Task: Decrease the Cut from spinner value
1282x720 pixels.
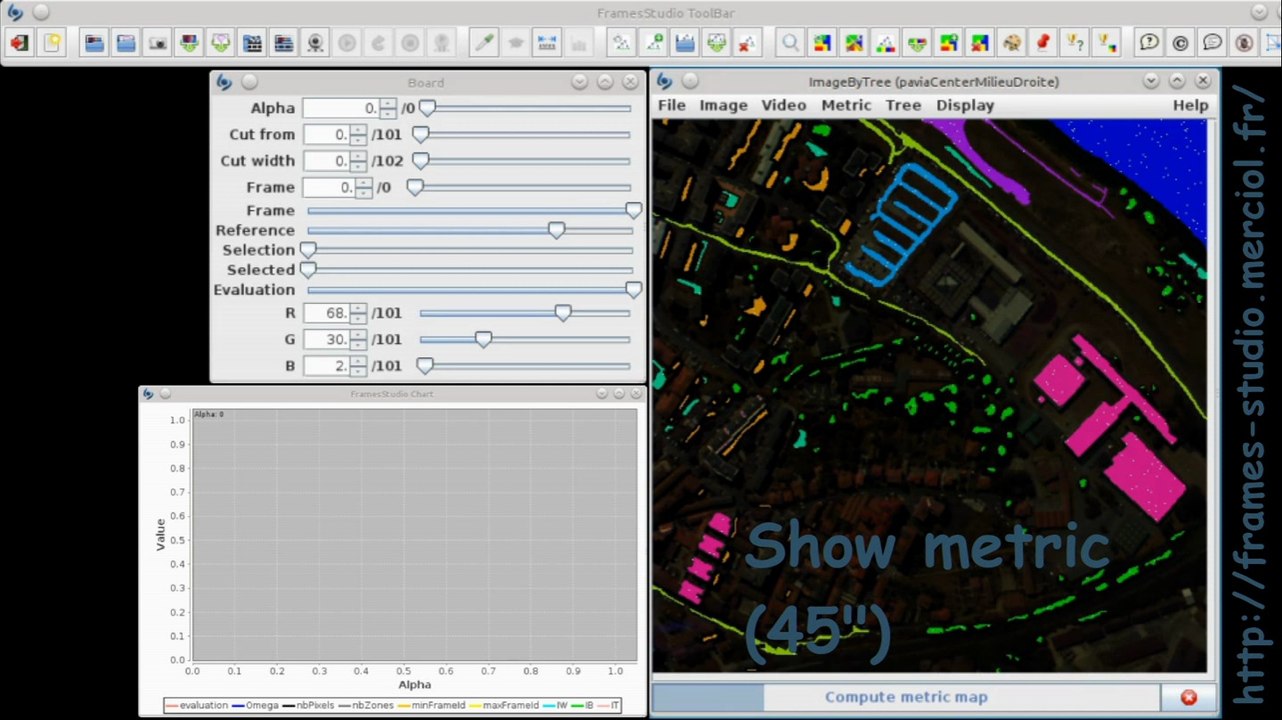Action: (358, 139)
